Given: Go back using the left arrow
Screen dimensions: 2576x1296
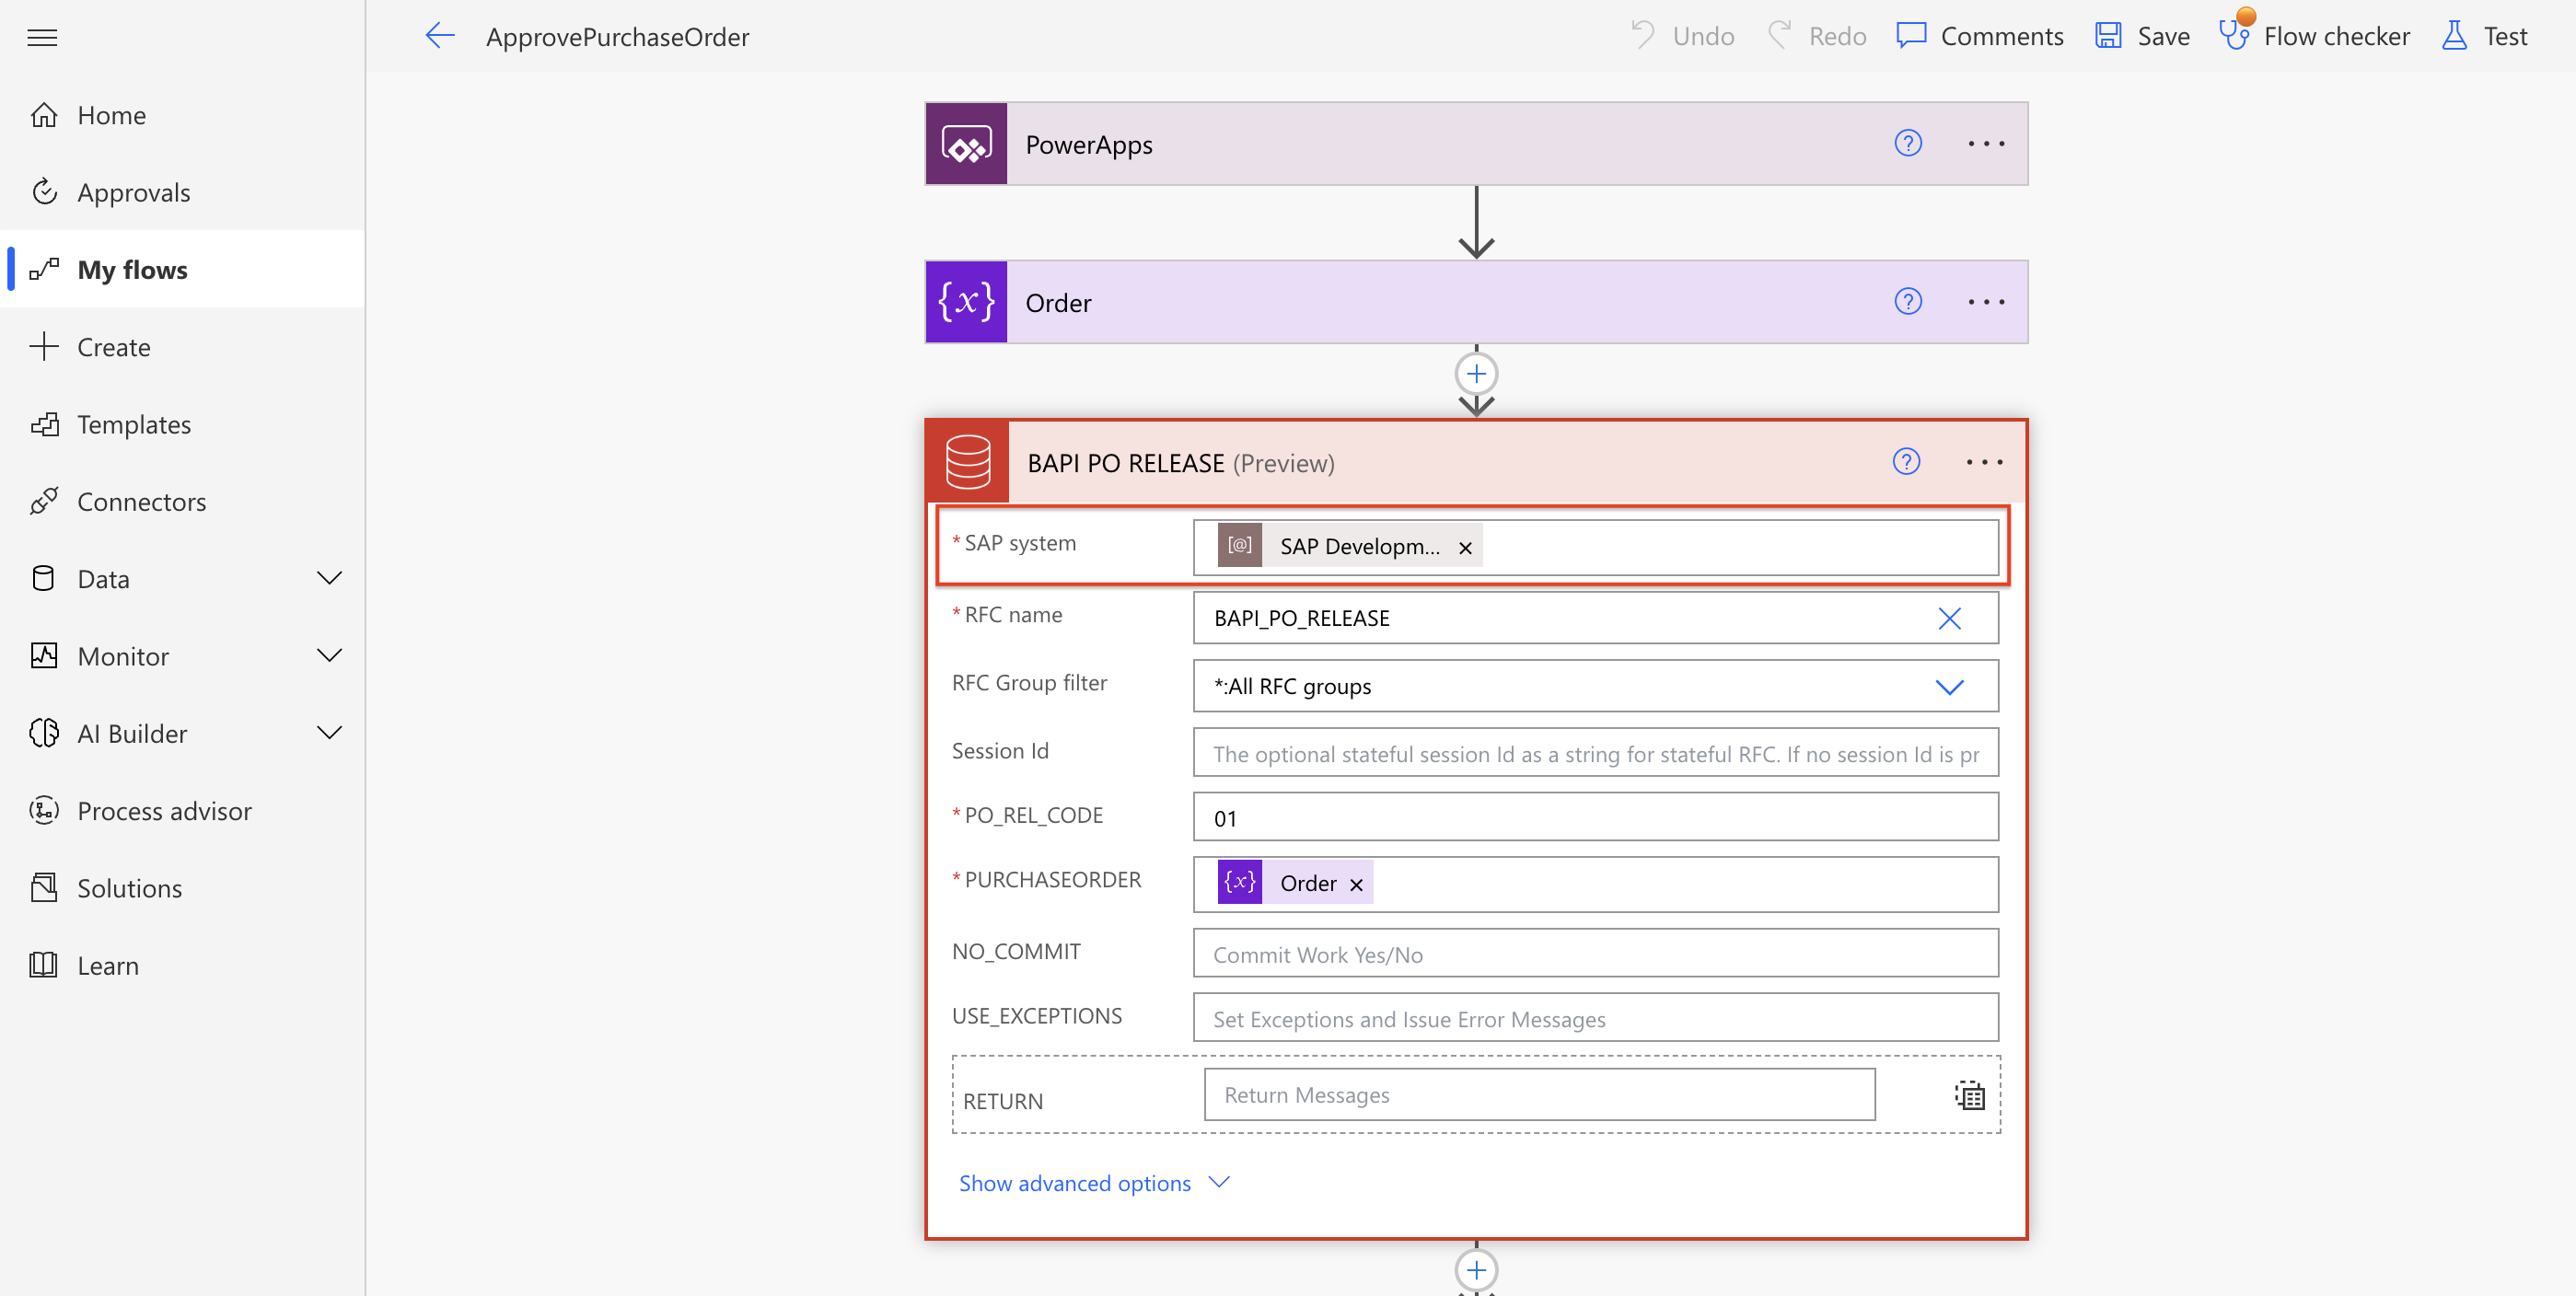Looking at the screenshot, I should 439,37.
